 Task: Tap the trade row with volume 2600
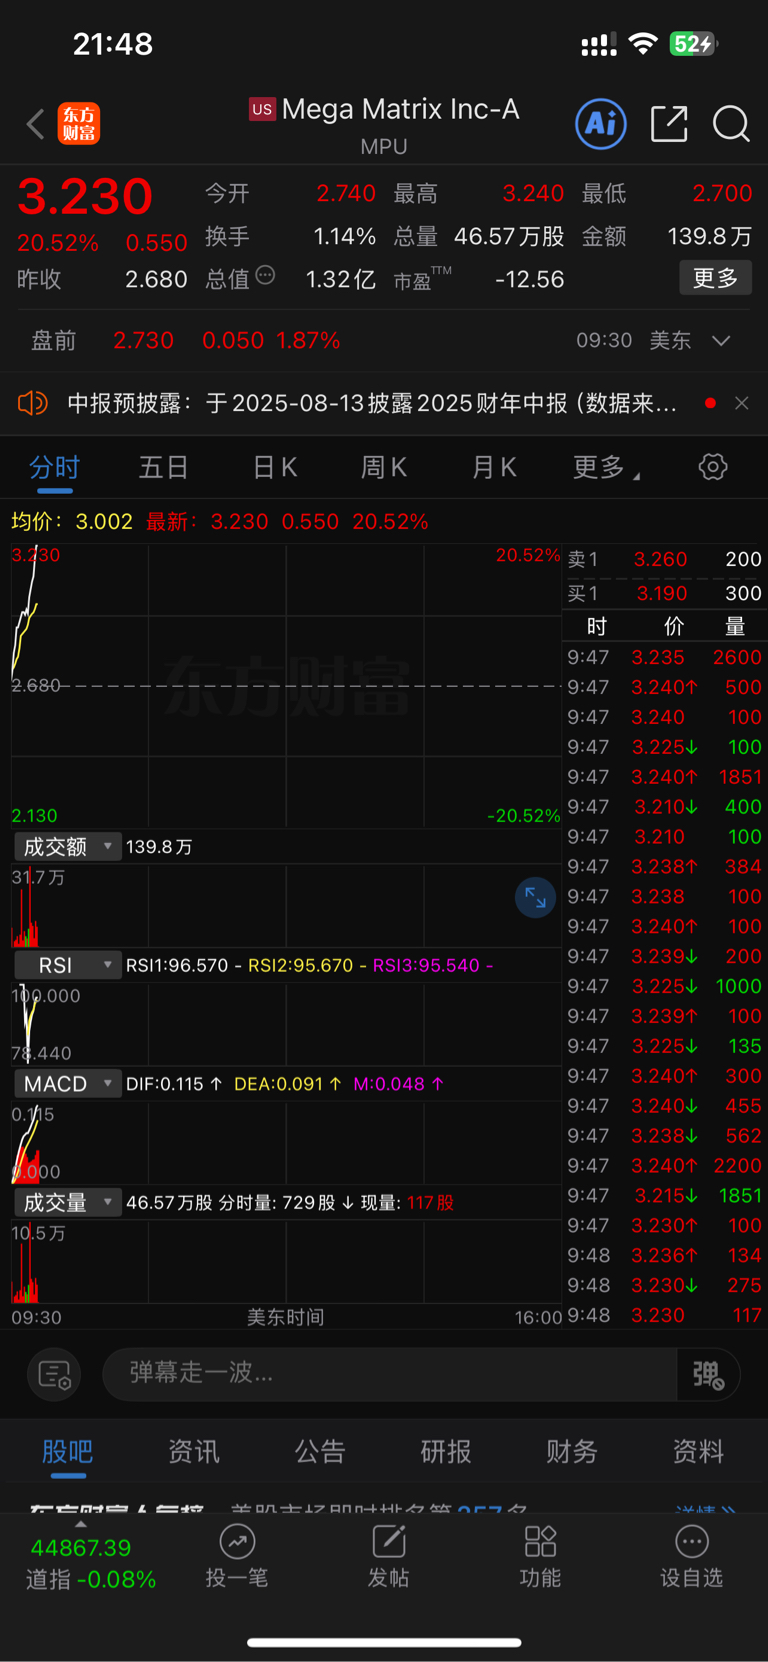coord(665,657)
